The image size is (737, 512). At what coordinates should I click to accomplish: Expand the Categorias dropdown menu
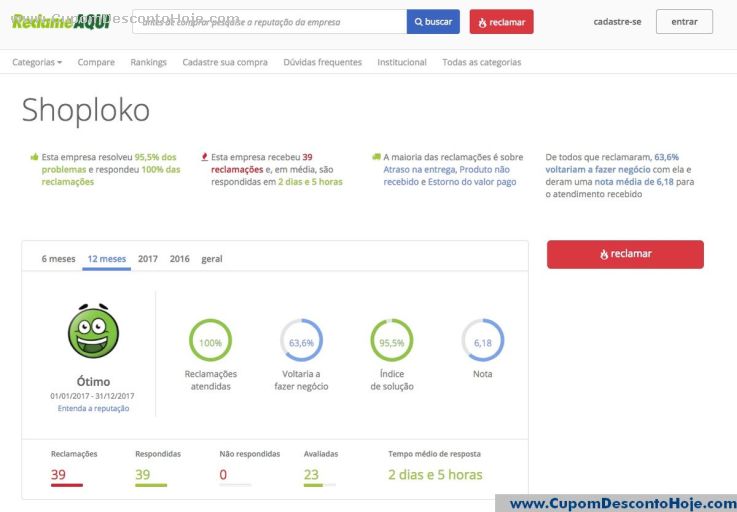(37, 62)
